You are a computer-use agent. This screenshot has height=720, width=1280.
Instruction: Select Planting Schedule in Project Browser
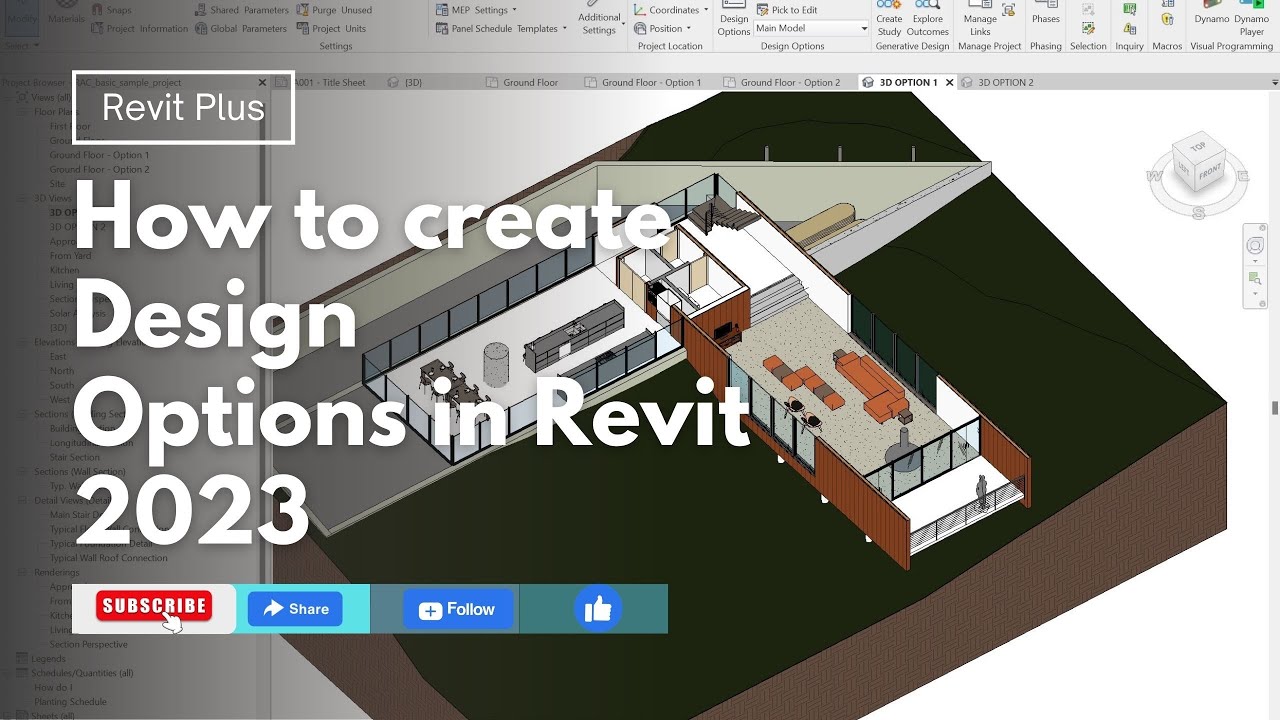point(71,702)
